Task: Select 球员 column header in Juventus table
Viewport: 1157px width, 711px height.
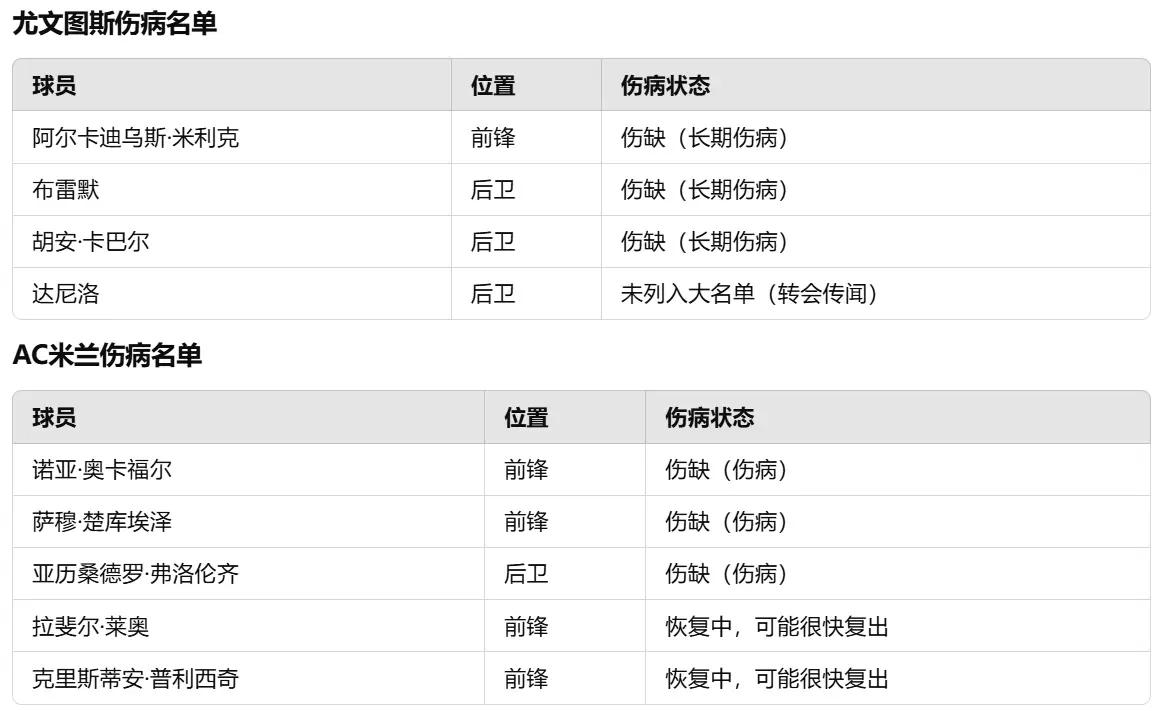Action: tap(54, 86)
